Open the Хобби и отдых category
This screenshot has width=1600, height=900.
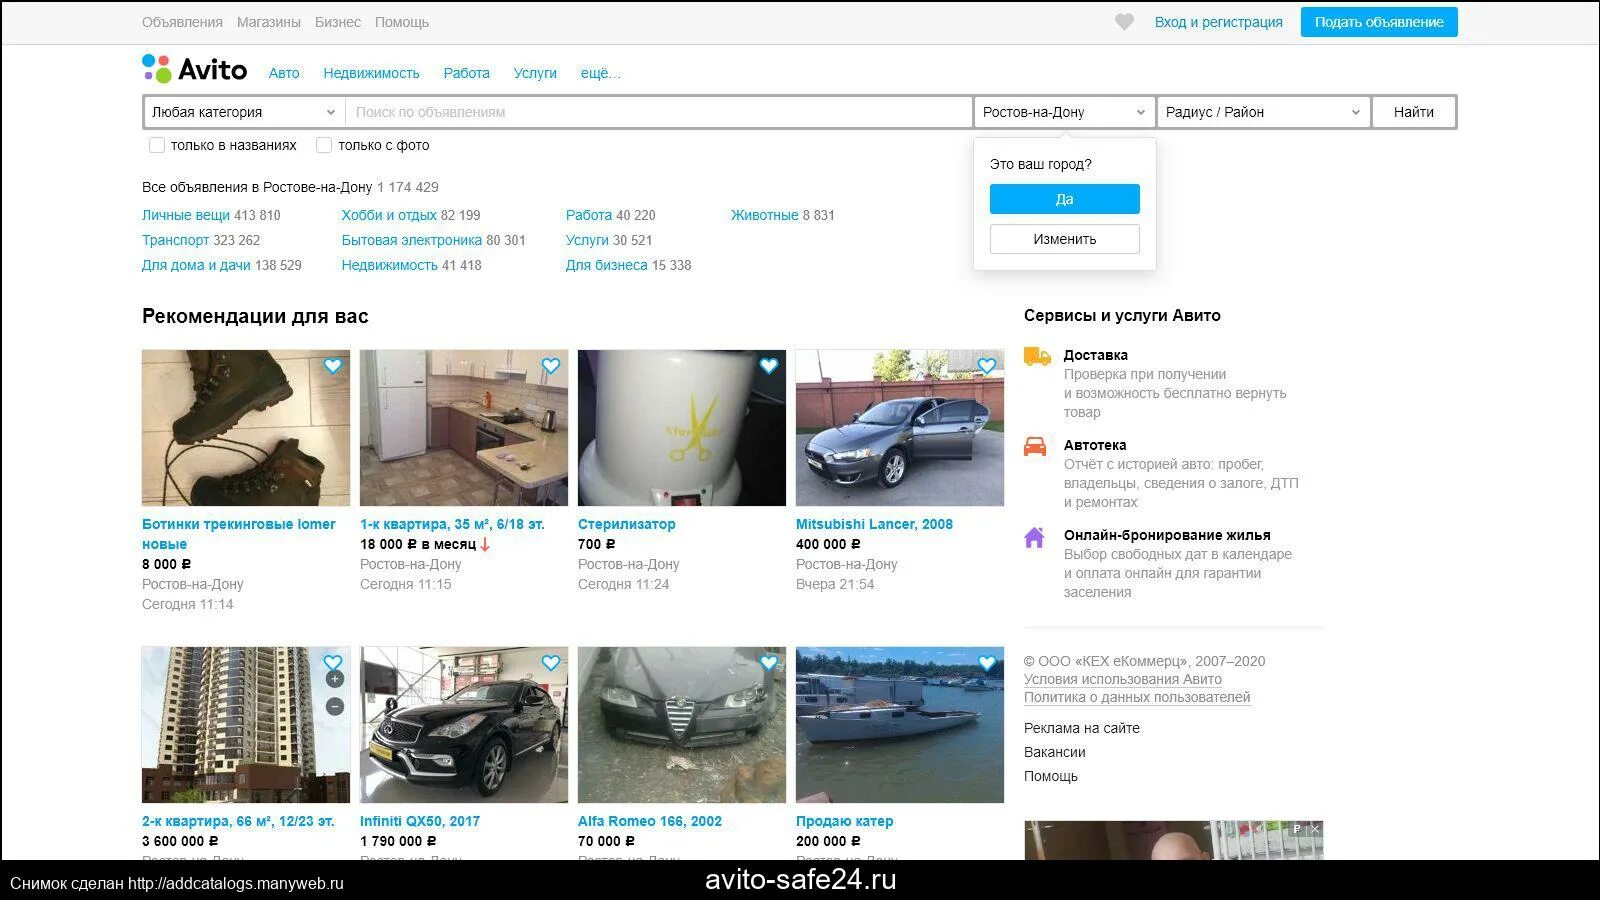coord(389,215)
